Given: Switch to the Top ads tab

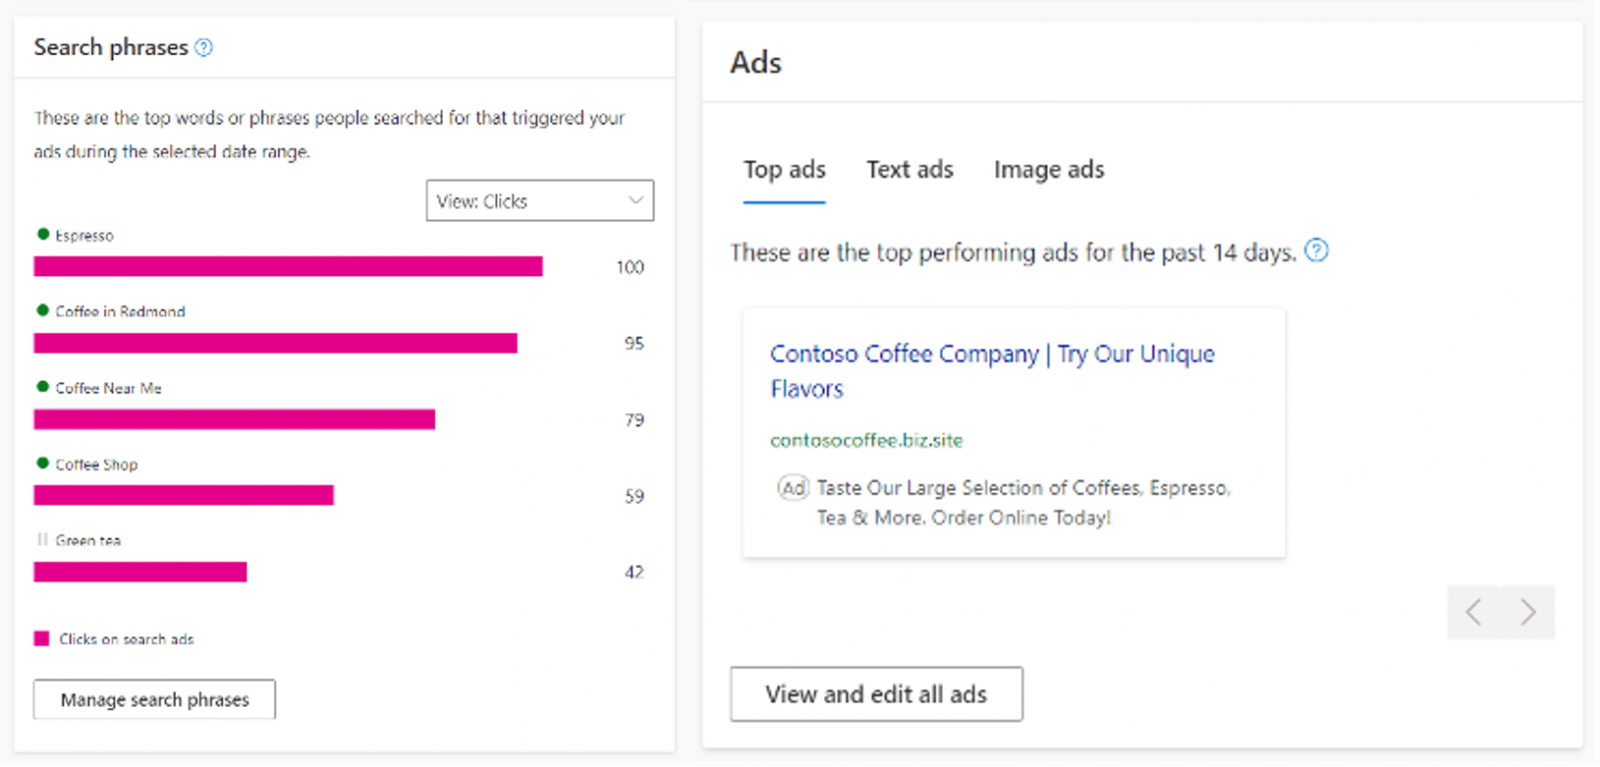Looking at the screenshot, I should pos(784,170).
